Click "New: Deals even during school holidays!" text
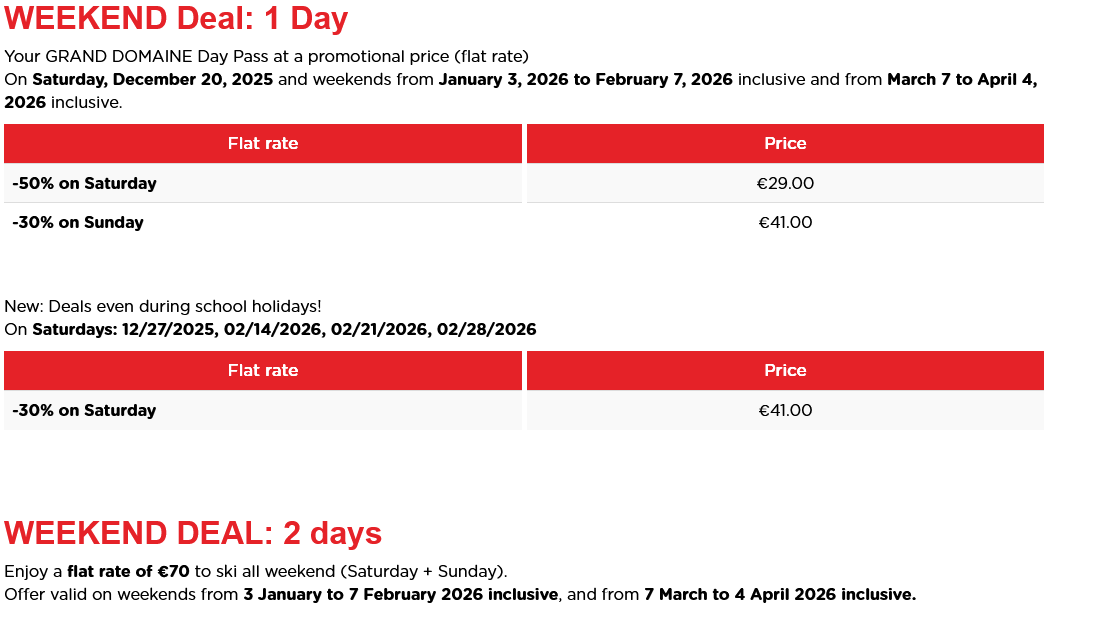This screenshot has width=1107, height=627. [163, 306]
